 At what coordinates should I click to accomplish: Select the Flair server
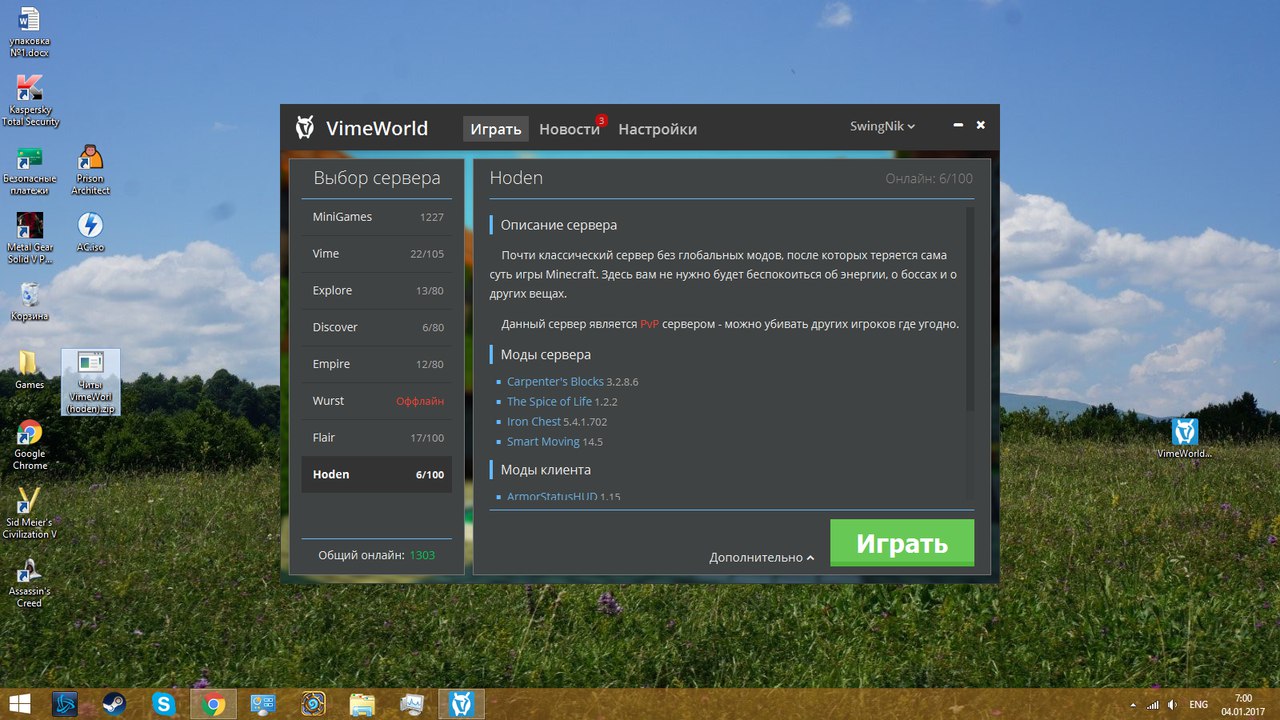click(x=377, y=438)
